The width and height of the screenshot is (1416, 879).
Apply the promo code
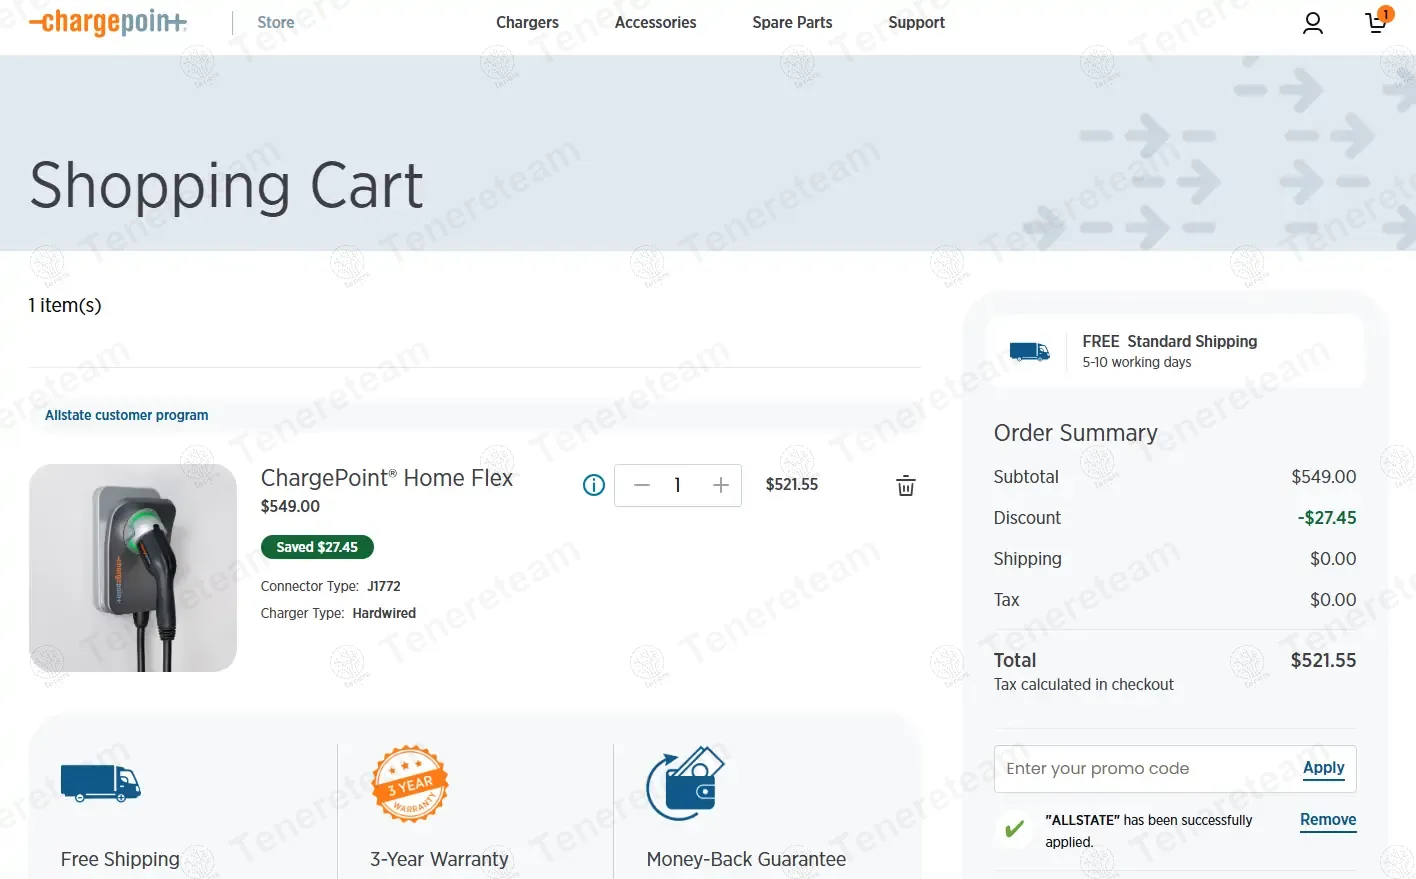click(x=1323, y=768)
